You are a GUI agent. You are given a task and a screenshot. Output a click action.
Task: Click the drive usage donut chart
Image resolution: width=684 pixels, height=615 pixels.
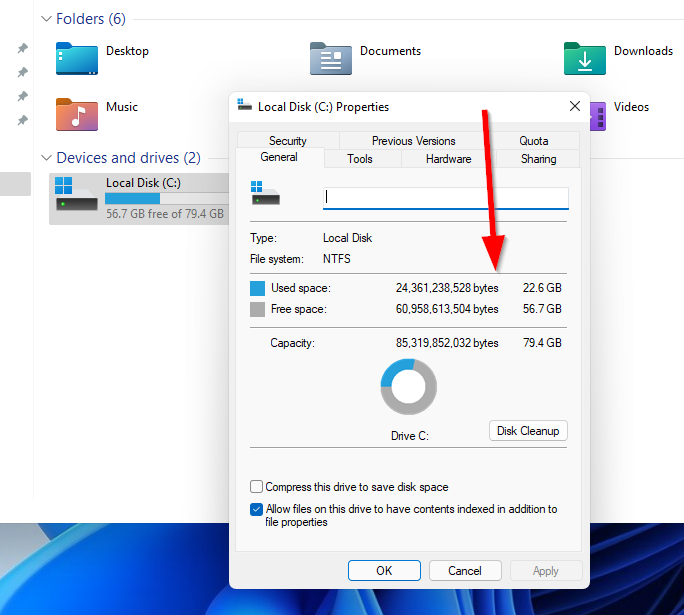point(408,387)
